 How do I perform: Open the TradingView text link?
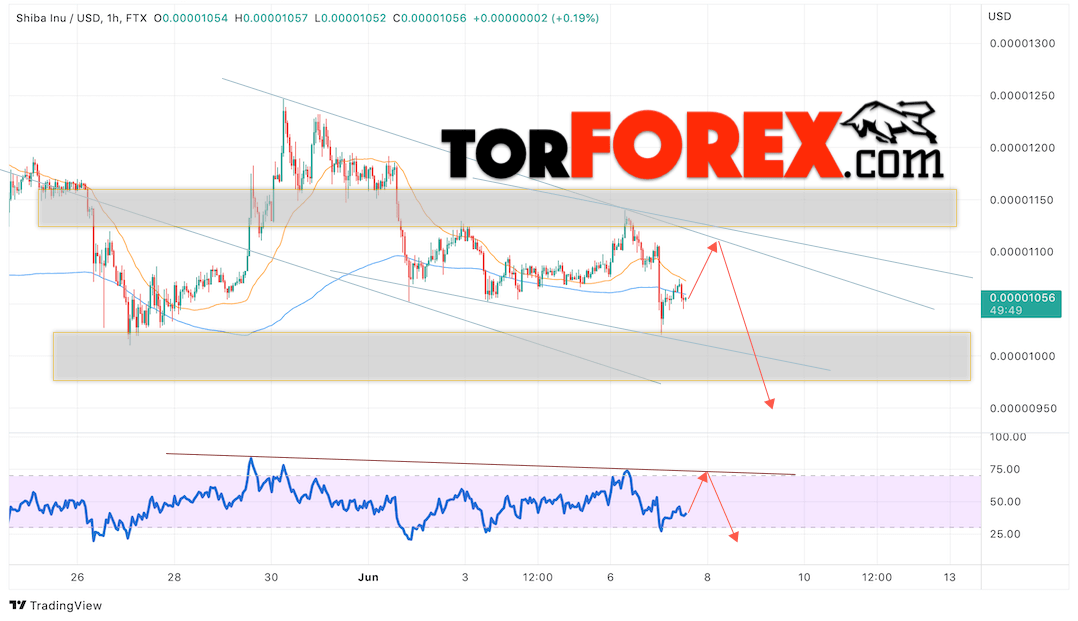tap(66, 606)
